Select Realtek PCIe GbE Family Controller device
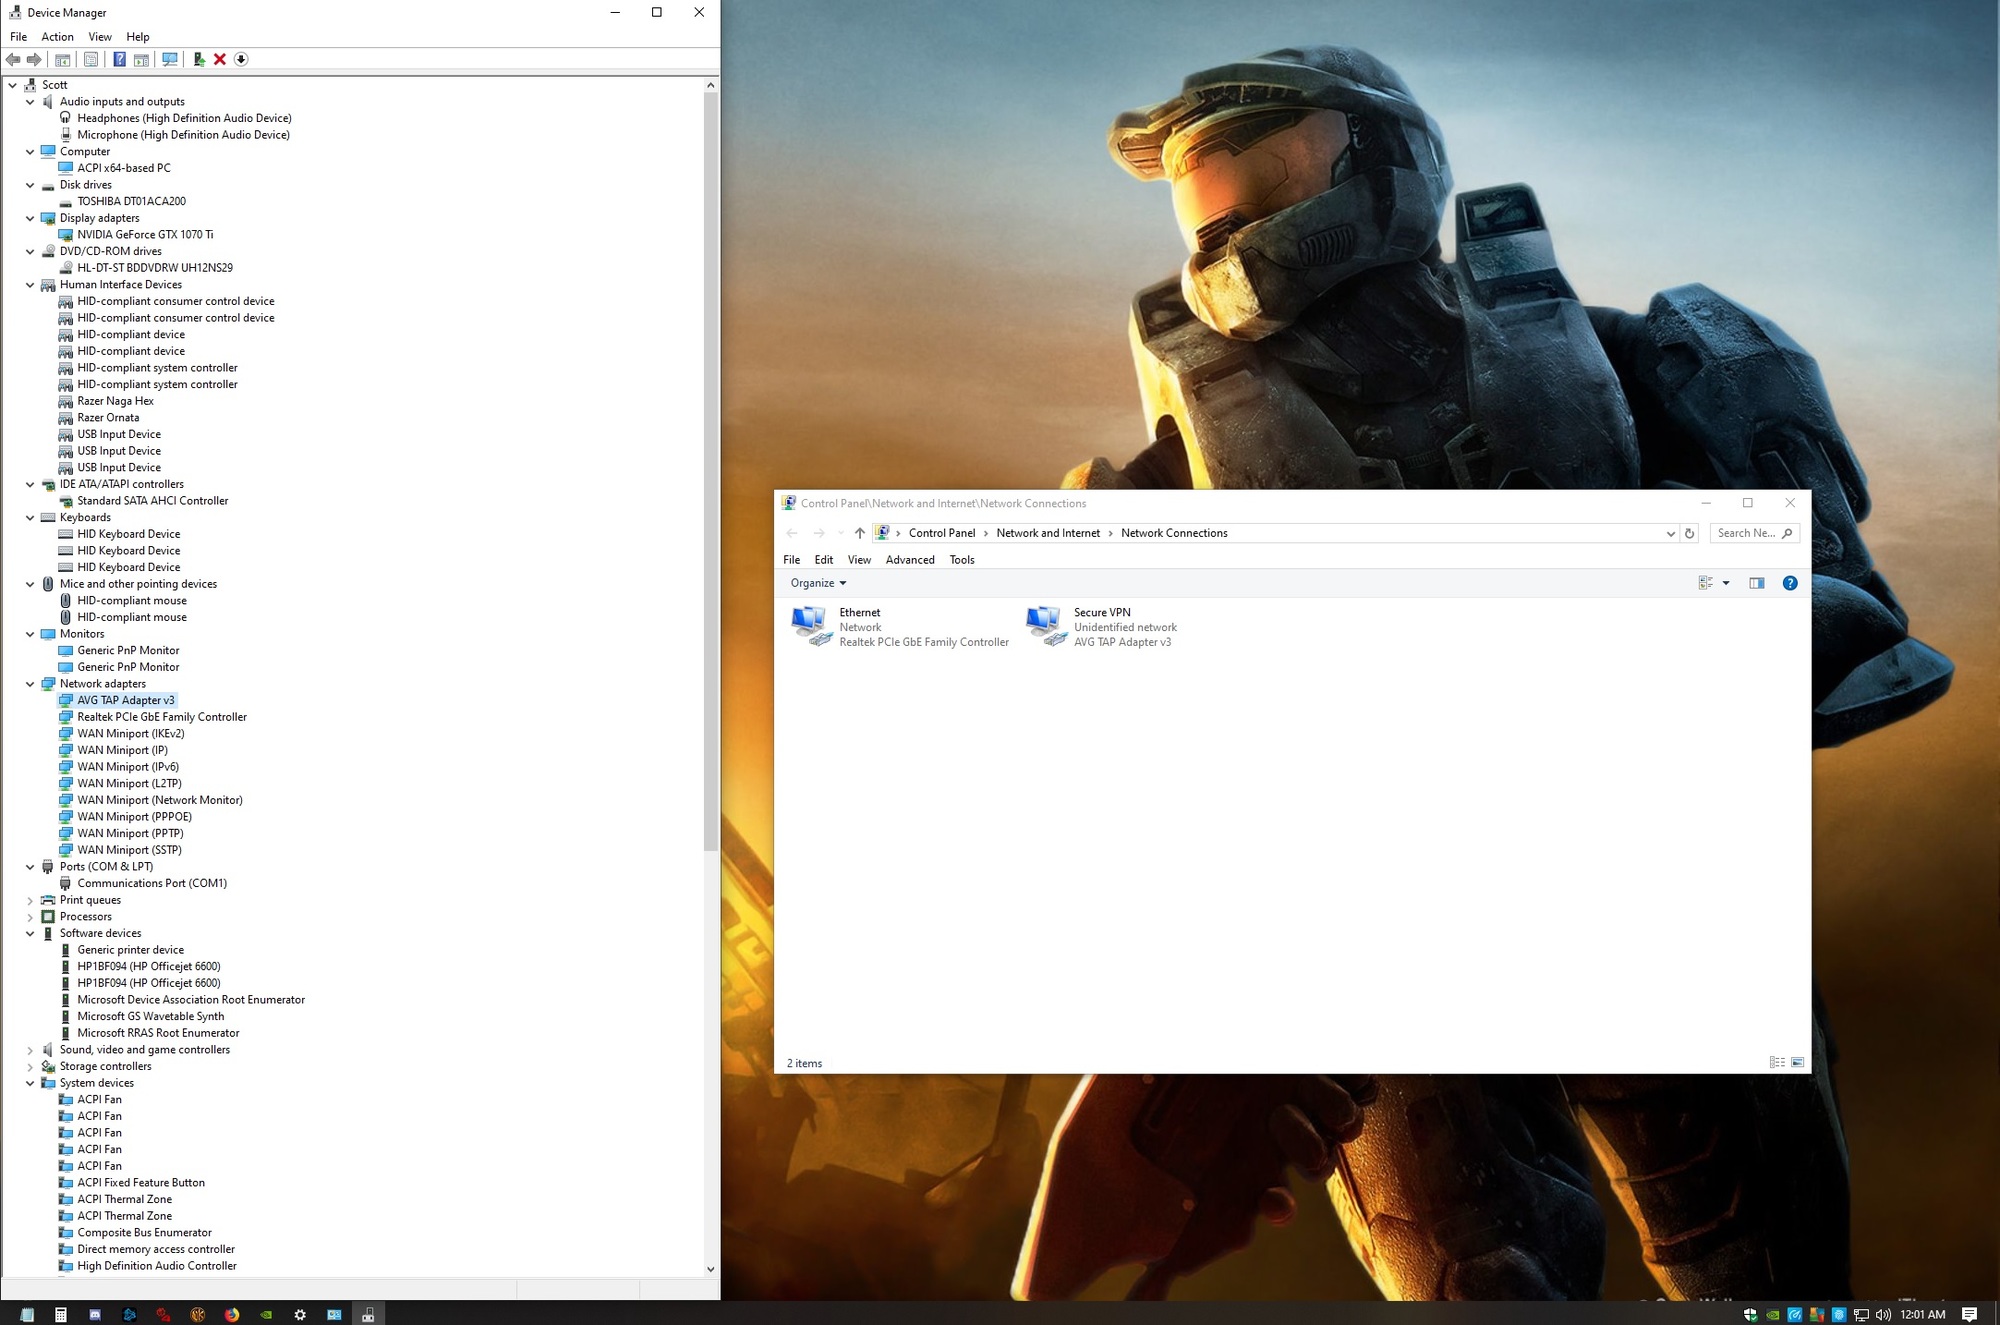 click(162, 717)
